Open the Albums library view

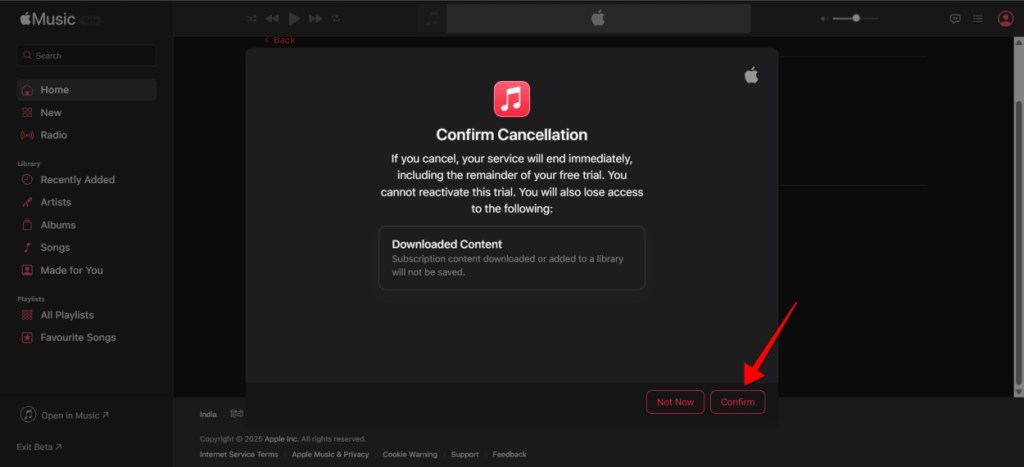click(87, 225)
